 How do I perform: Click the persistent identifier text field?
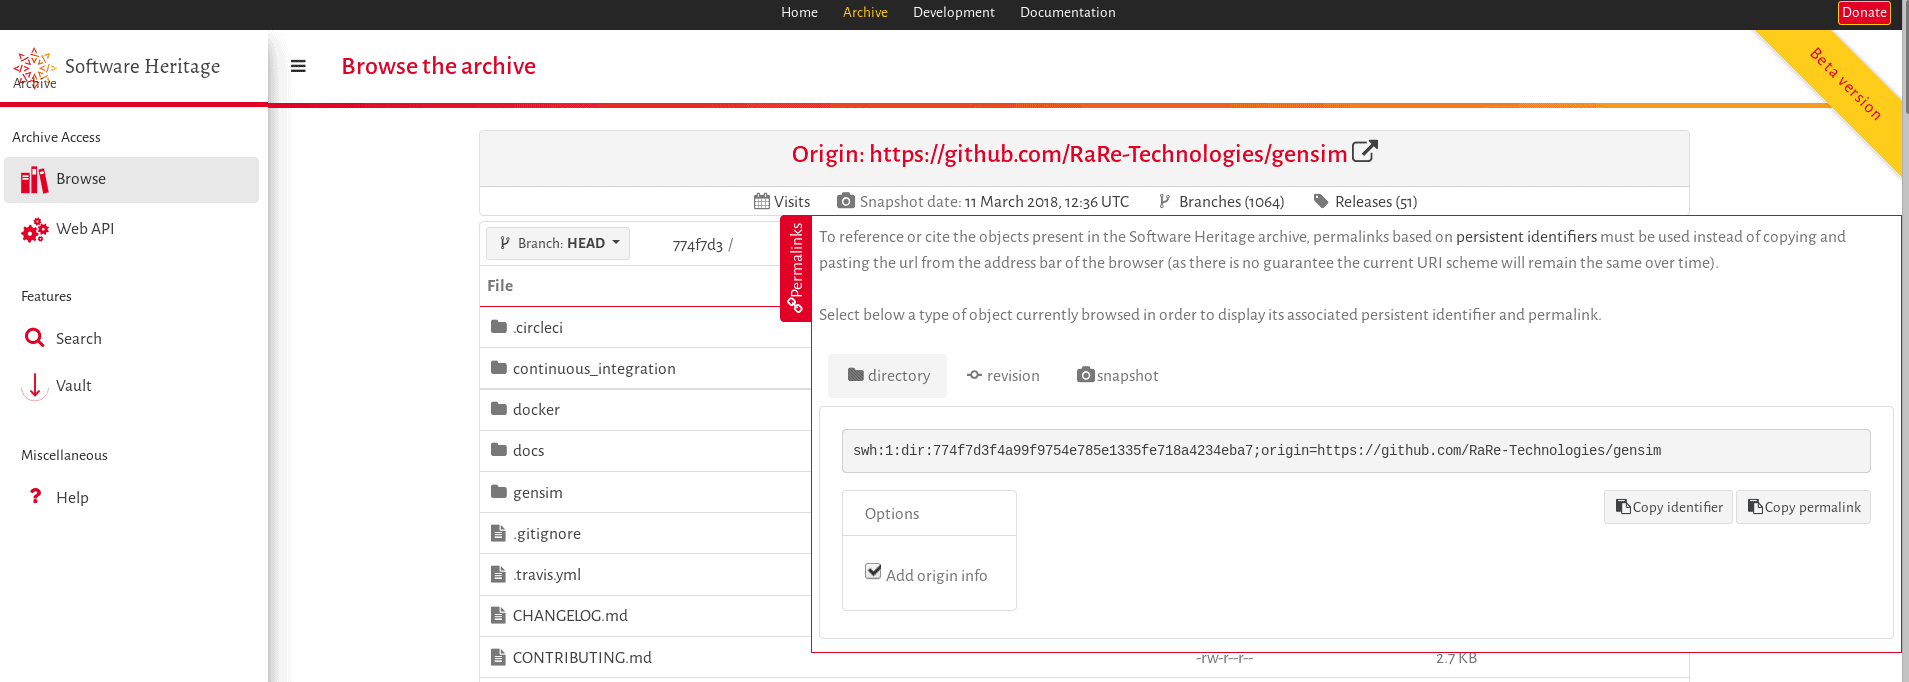(1355, 451)
